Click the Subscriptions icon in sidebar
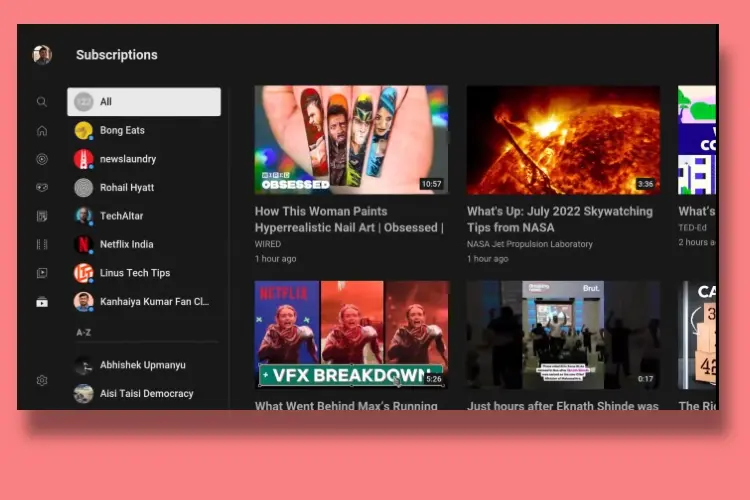 coord(42,302)
